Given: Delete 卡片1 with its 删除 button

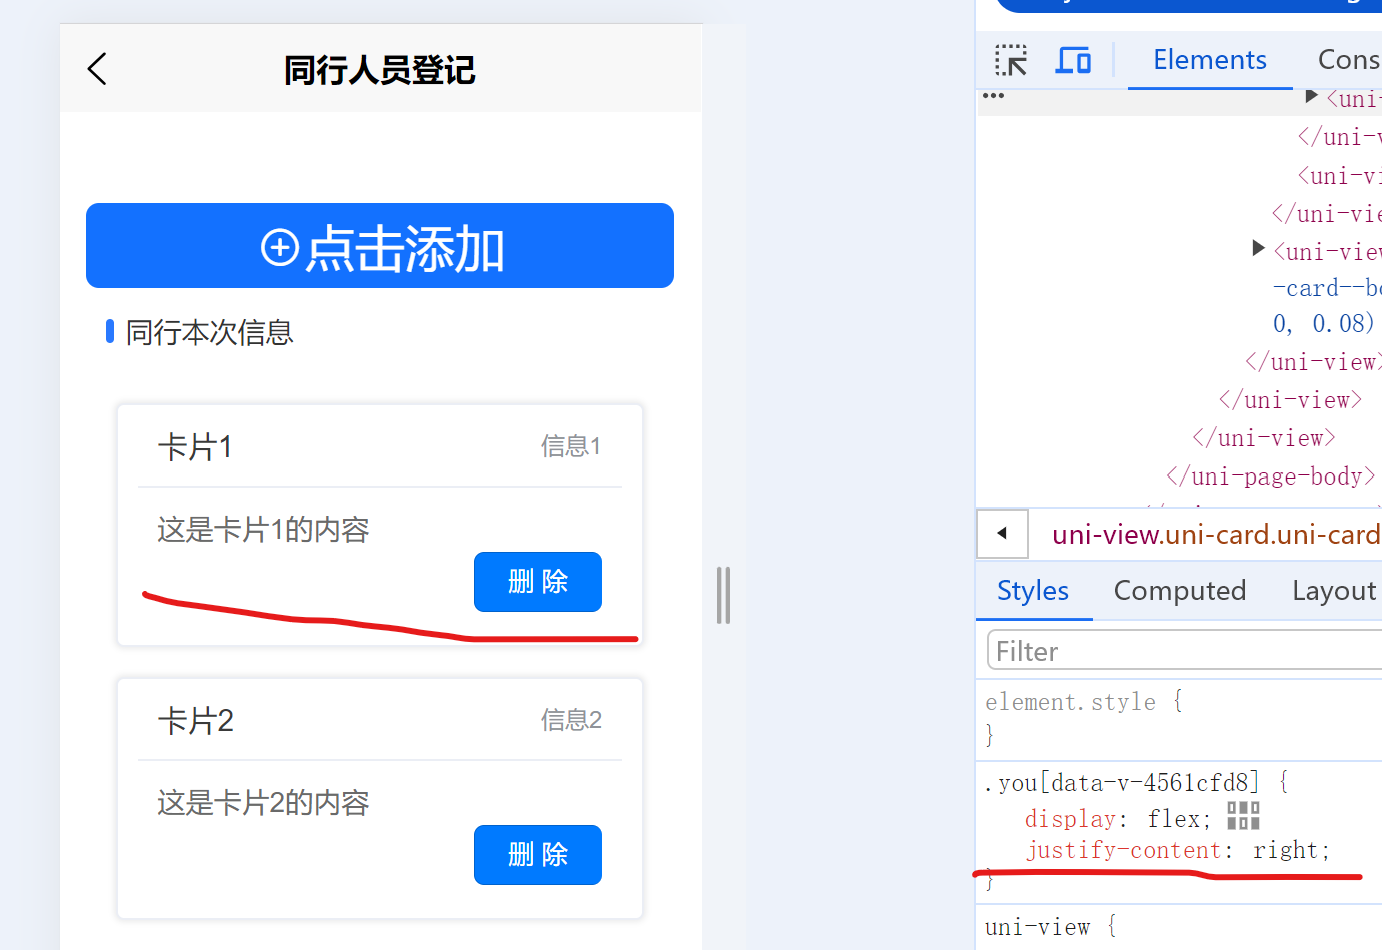Looking at the screenshot, I should (538, 582).
